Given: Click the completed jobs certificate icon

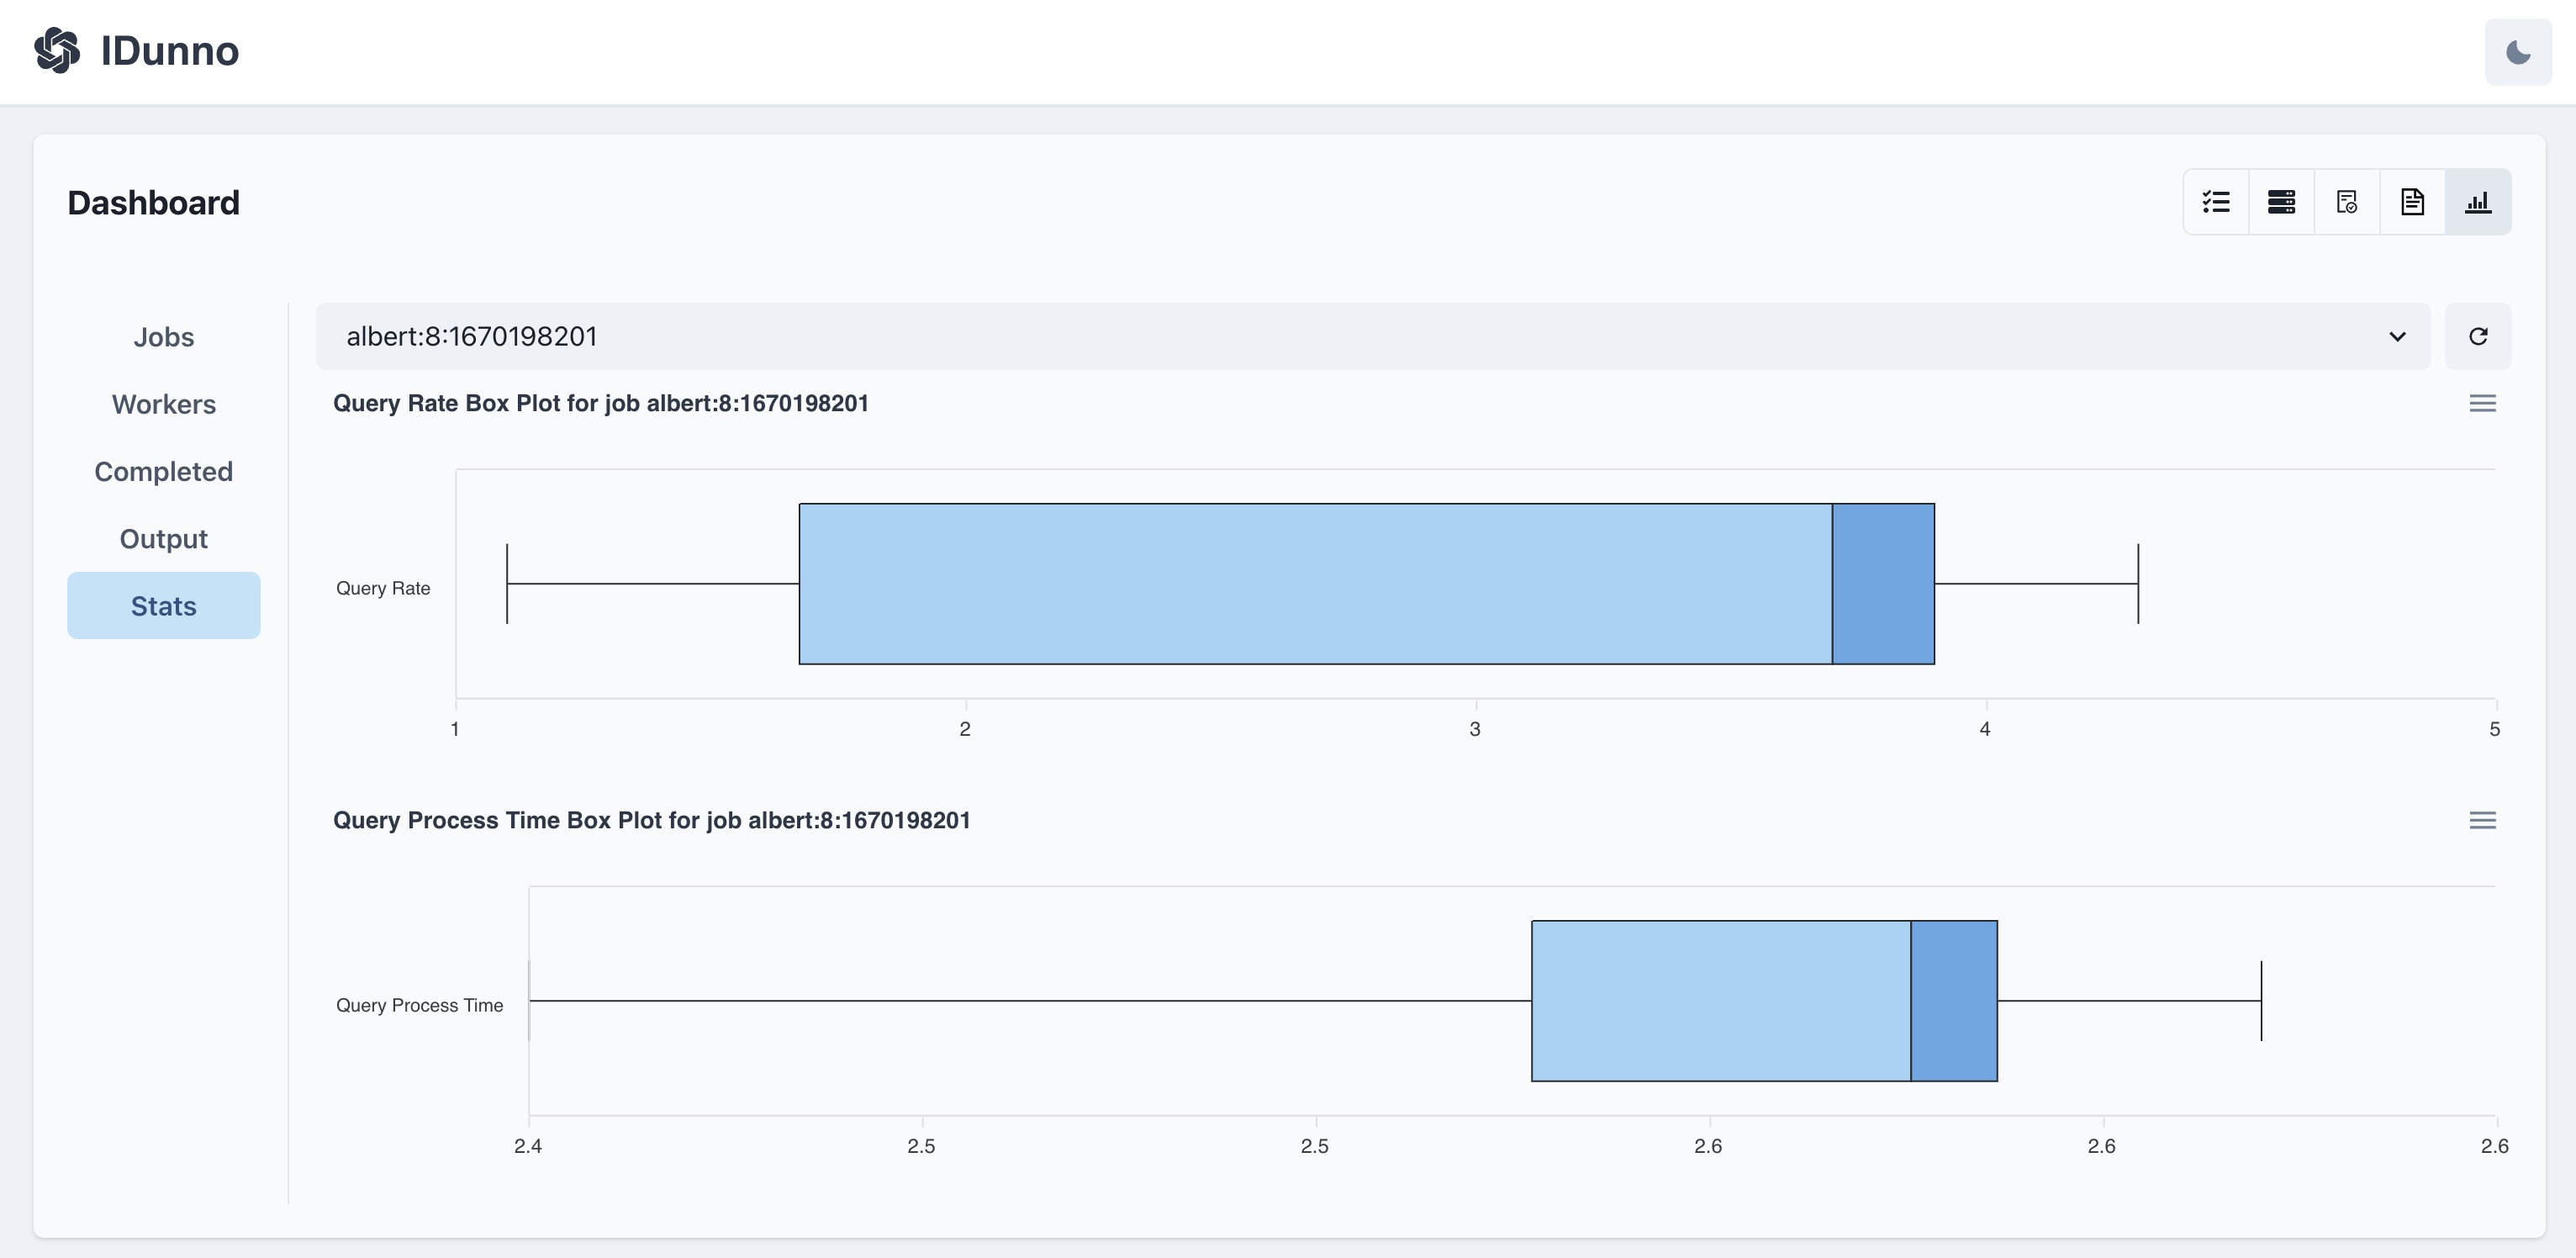Looking at the screenshot, I should pyautogui.click(x=2346, y=202).
